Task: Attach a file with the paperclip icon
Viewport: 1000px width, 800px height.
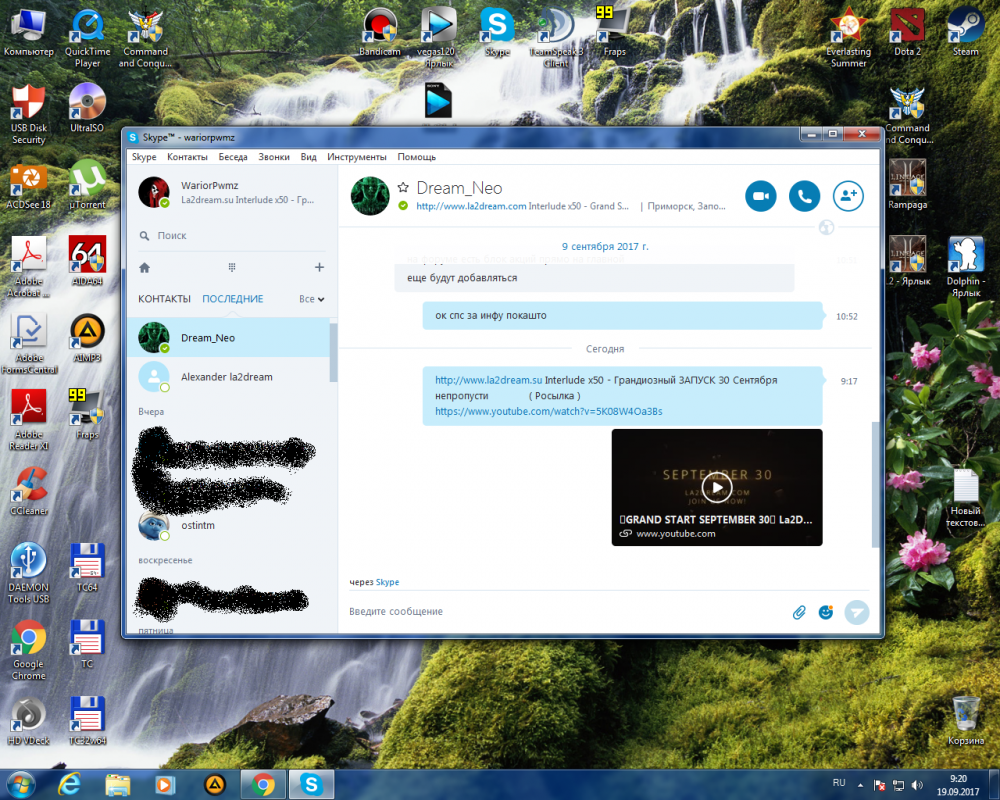Action: click(799, 612)
